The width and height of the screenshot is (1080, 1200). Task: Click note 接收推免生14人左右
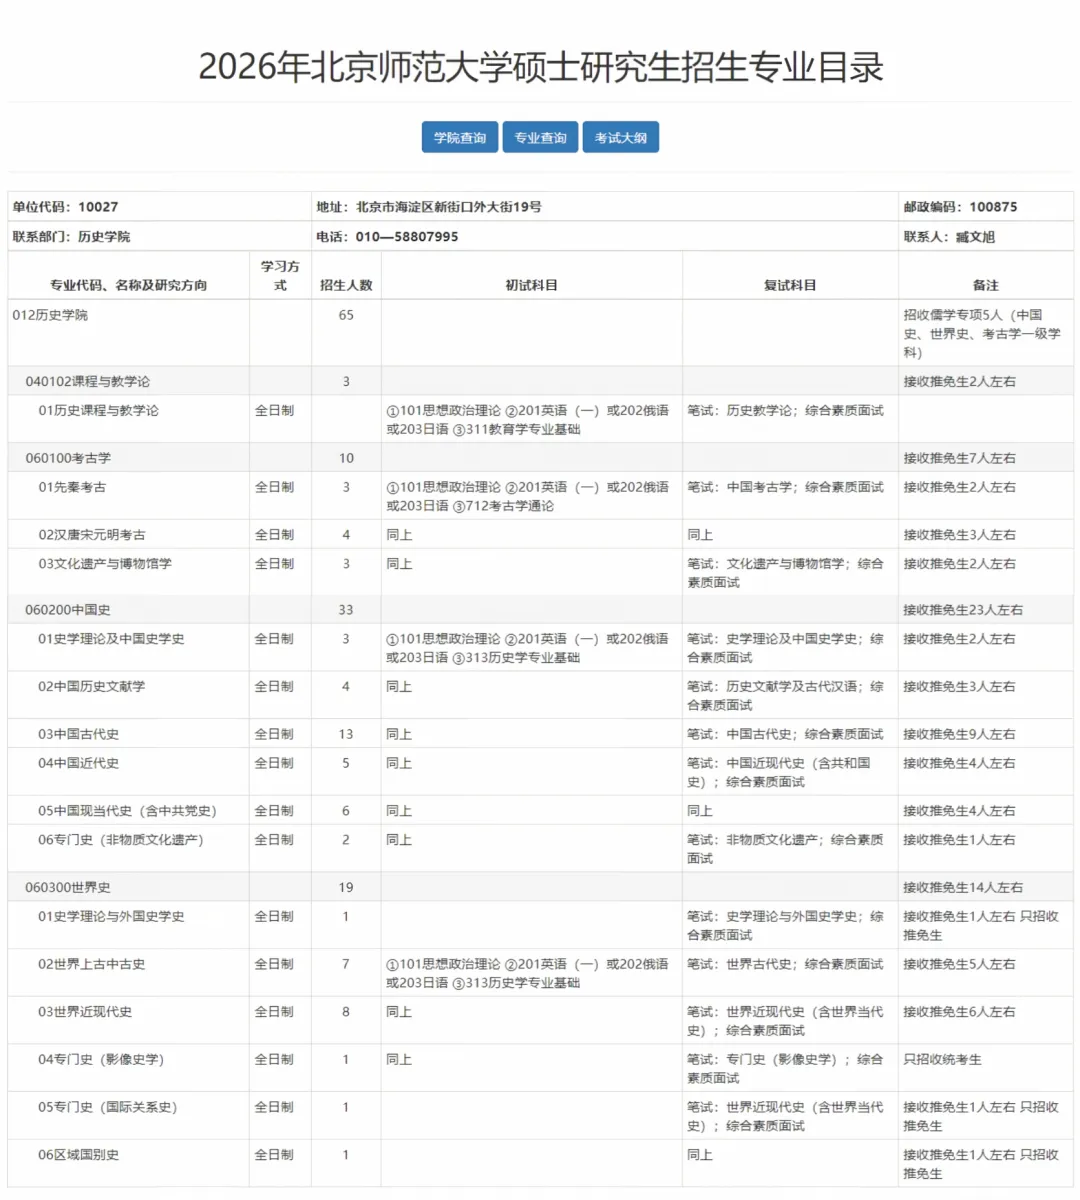click(x=963, y=887)
